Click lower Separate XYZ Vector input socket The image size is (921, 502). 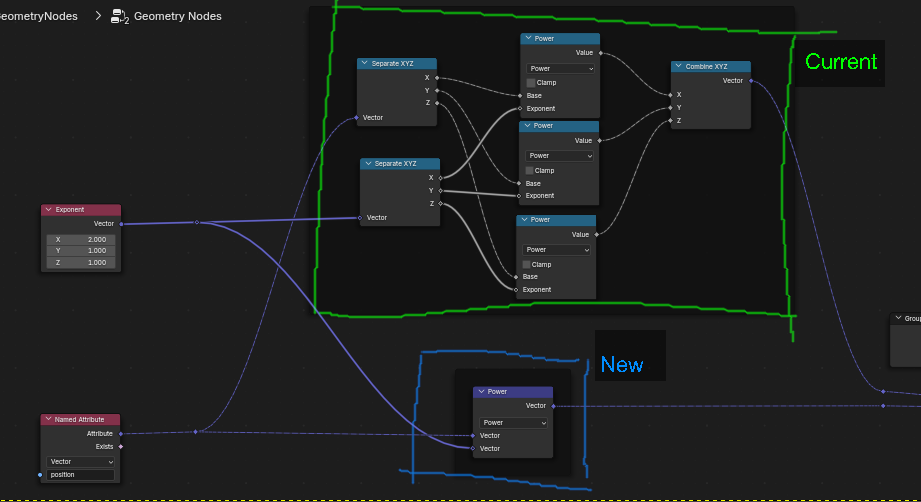360,218
